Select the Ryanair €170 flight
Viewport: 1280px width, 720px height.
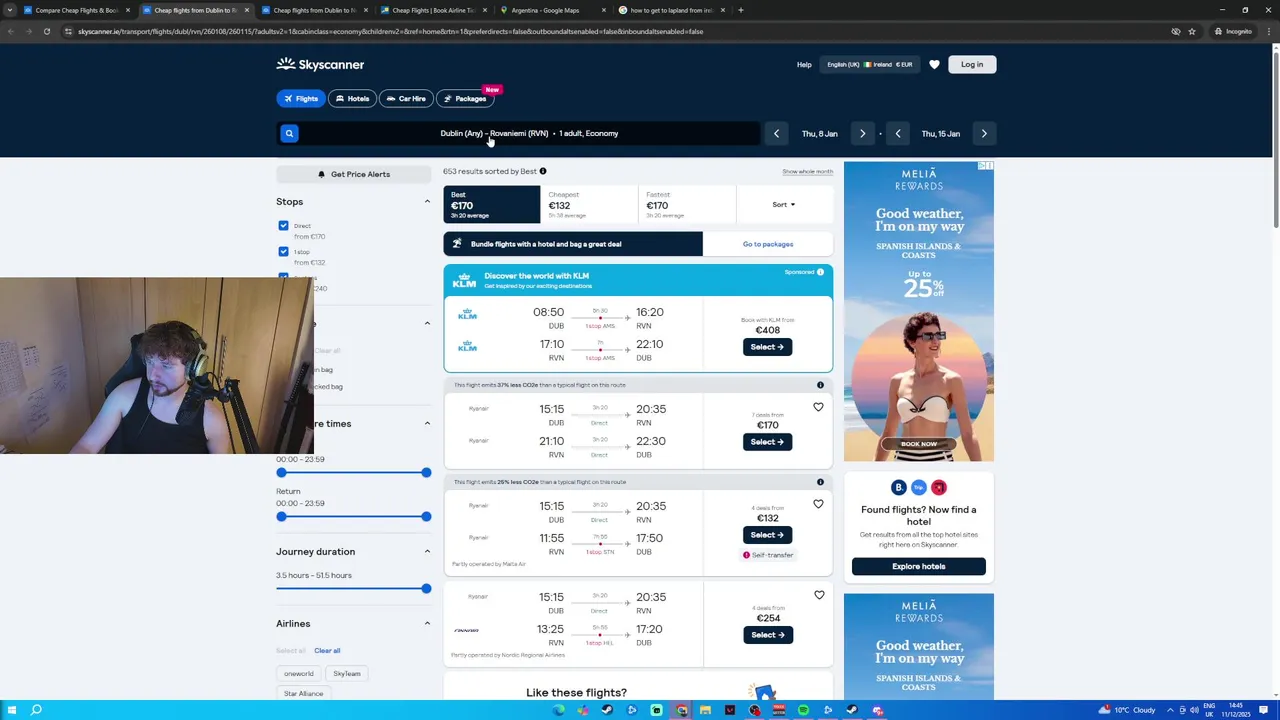(x=767, y=442)
